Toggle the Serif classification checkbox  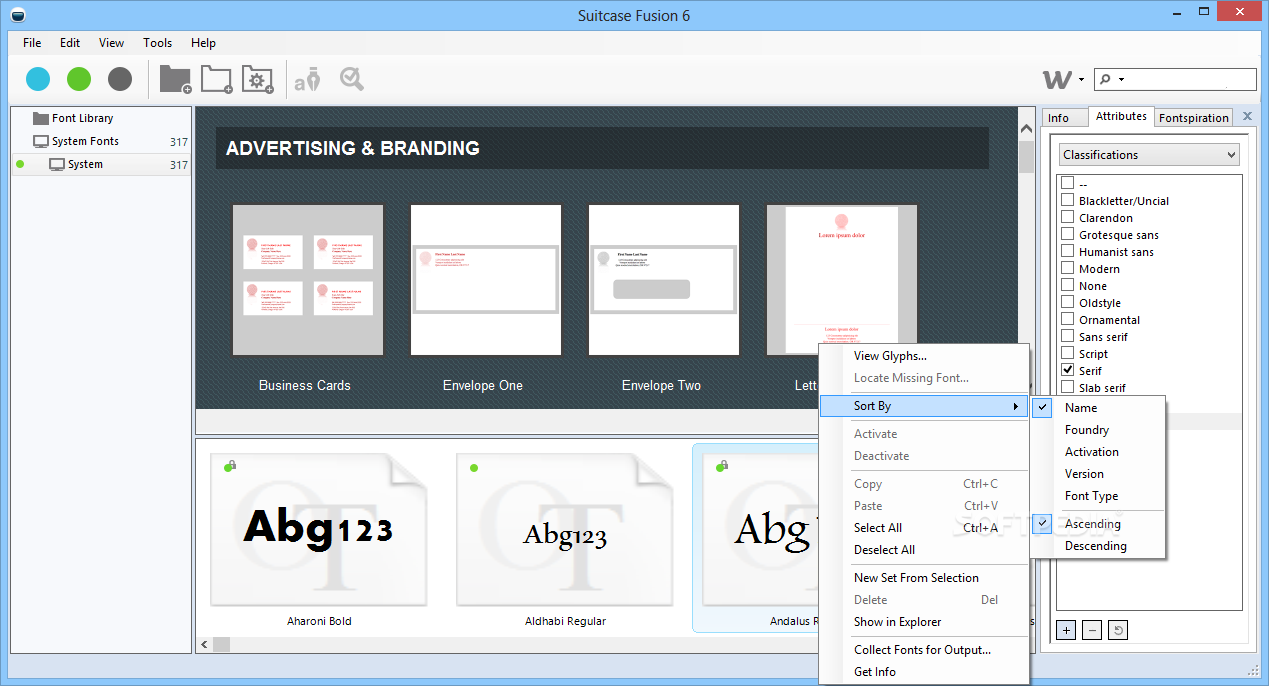(1068, 370)
